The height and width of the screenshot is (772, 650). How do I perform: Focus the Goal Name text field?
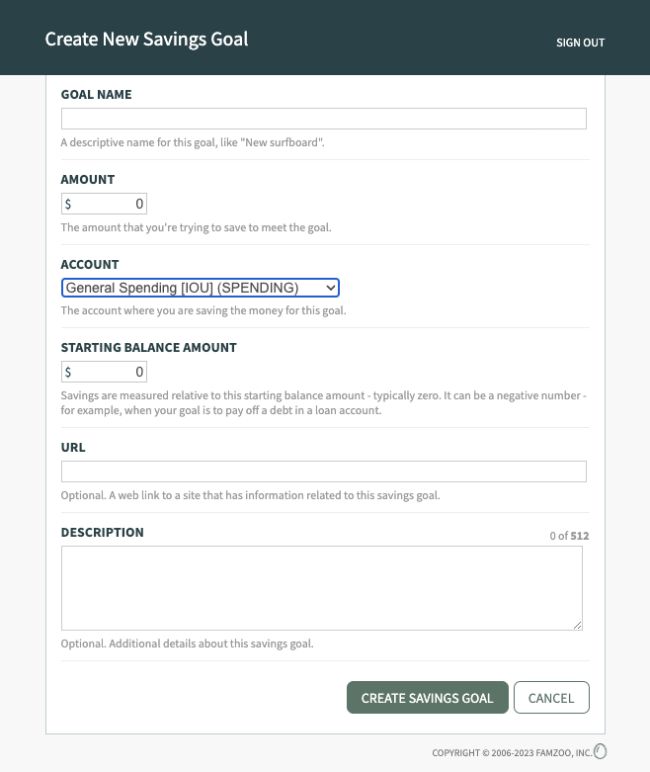click(324, 119)
